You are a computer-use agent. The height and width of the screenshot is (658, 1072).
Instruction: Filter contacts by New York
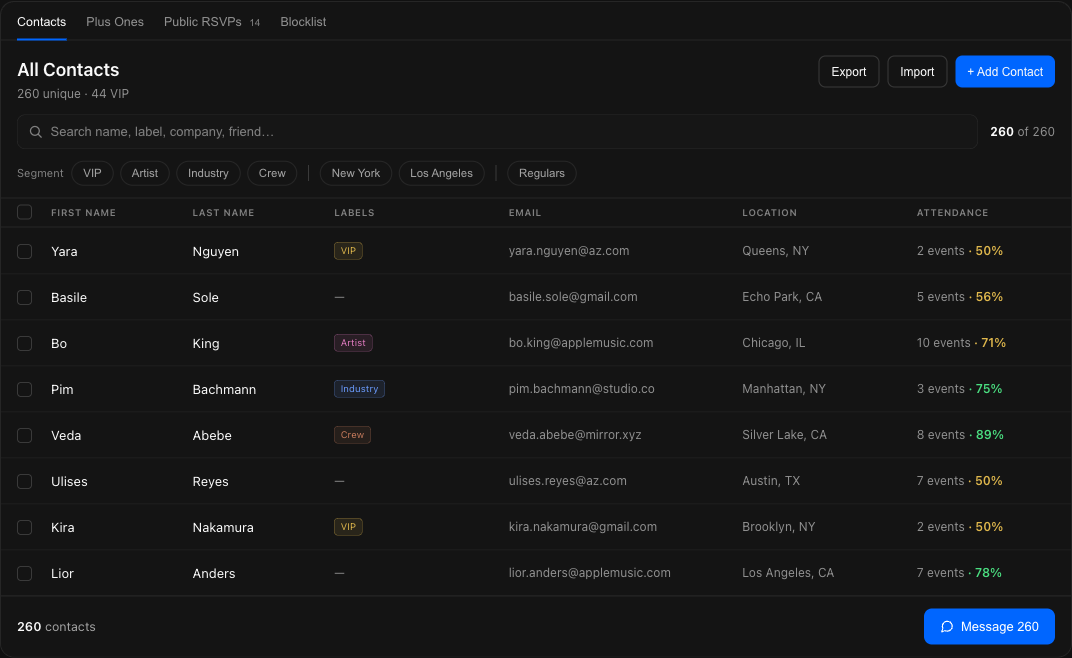tap(356, 173)
